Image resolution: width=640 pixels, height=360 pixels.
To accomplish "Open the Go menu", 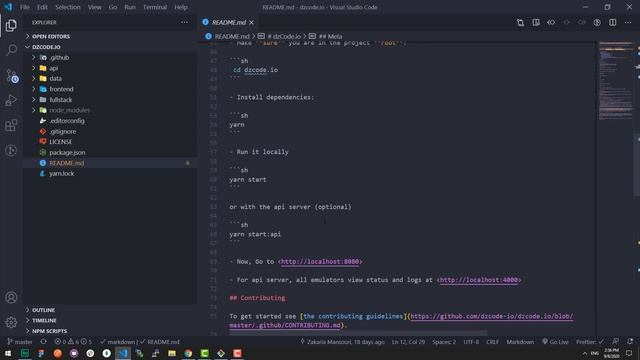I will pyautogui.click(x=113, y=7).
